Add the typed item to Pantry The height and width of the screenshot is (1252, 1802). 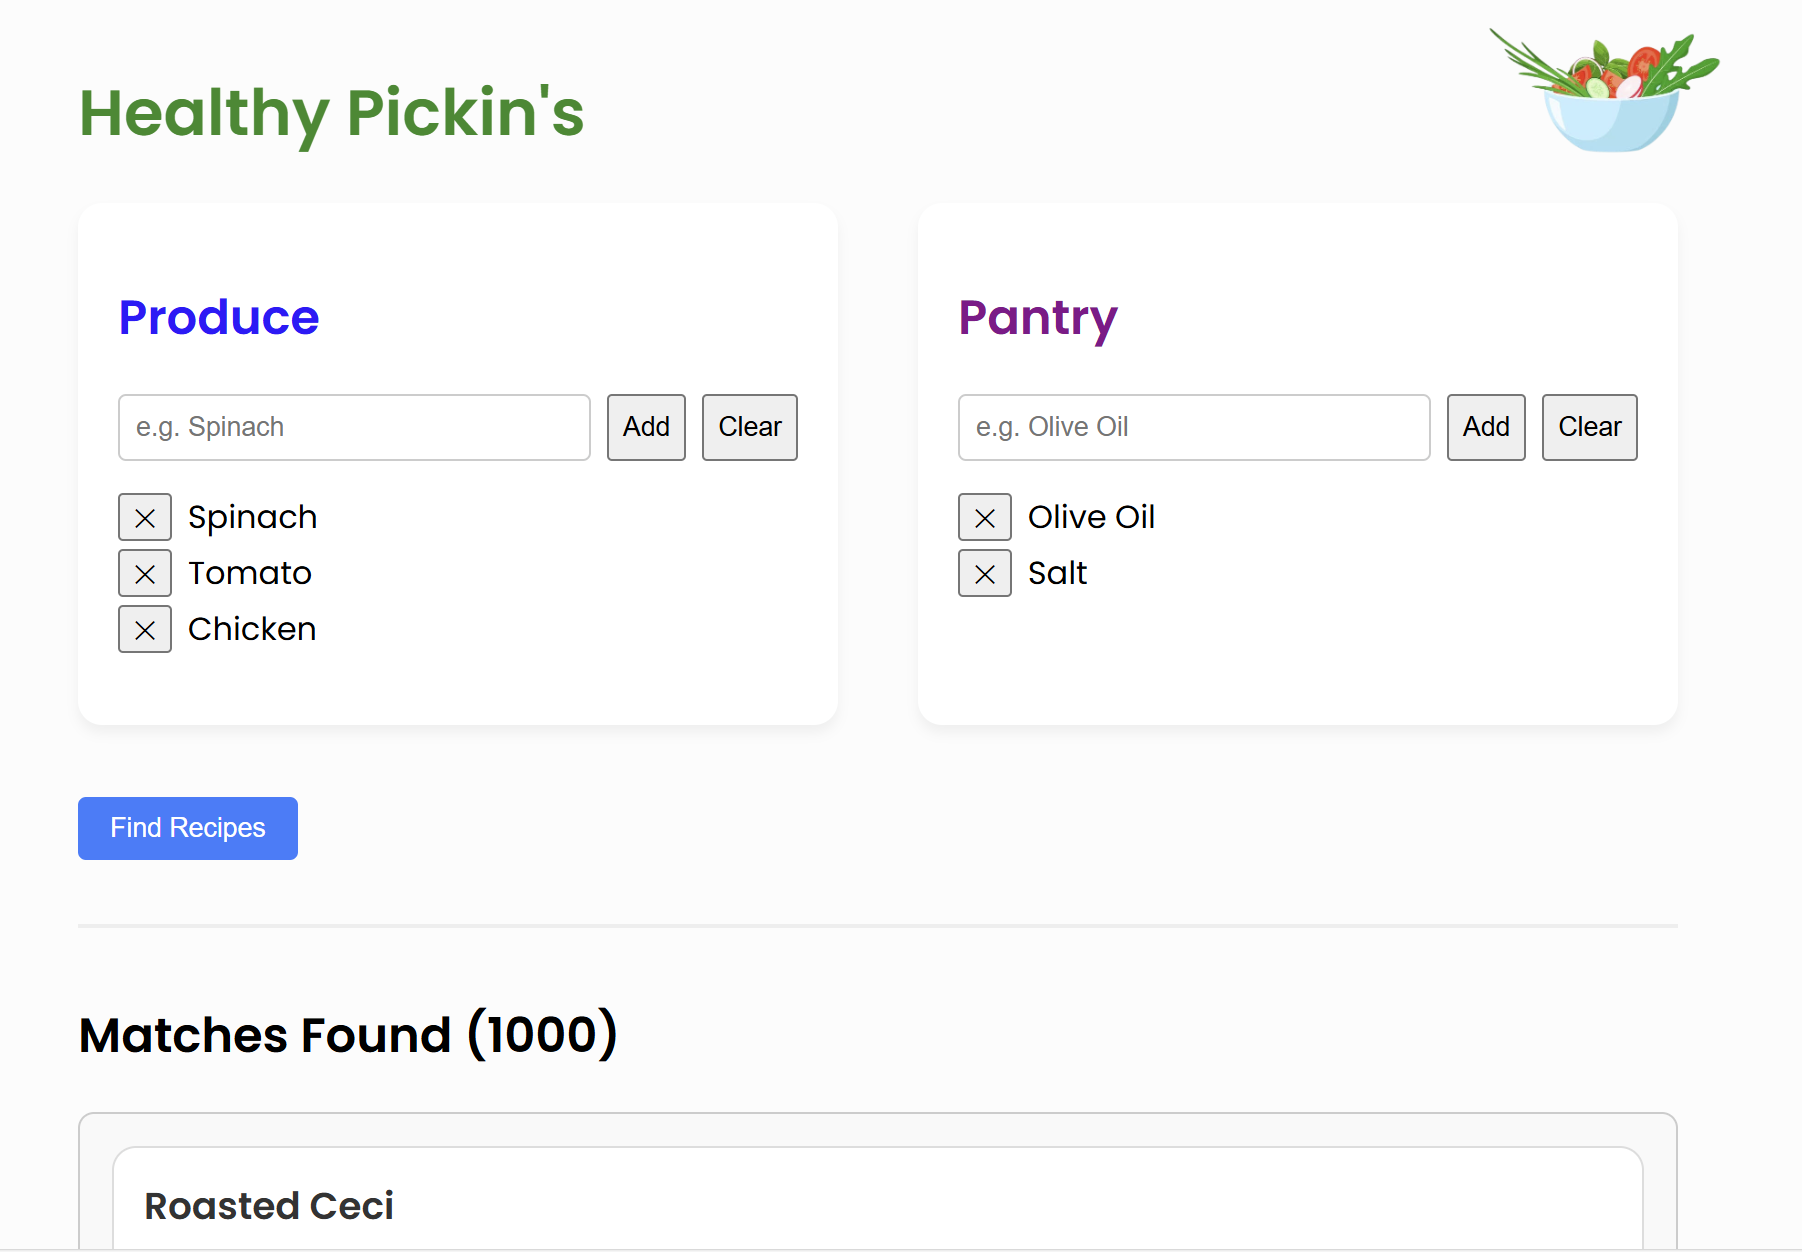(x=1486, y=427)
